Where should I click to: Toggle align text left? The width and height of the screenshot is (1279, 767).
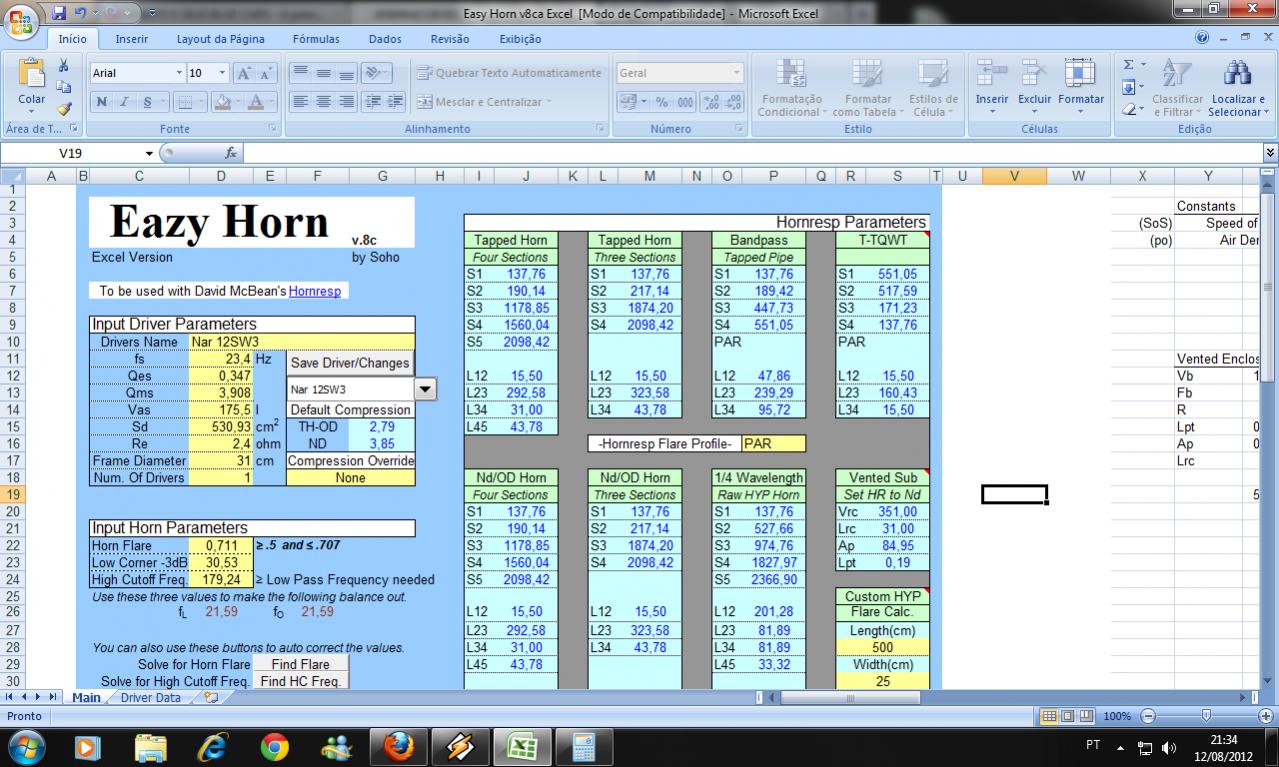pyautogui.click(x=300, y=101)
